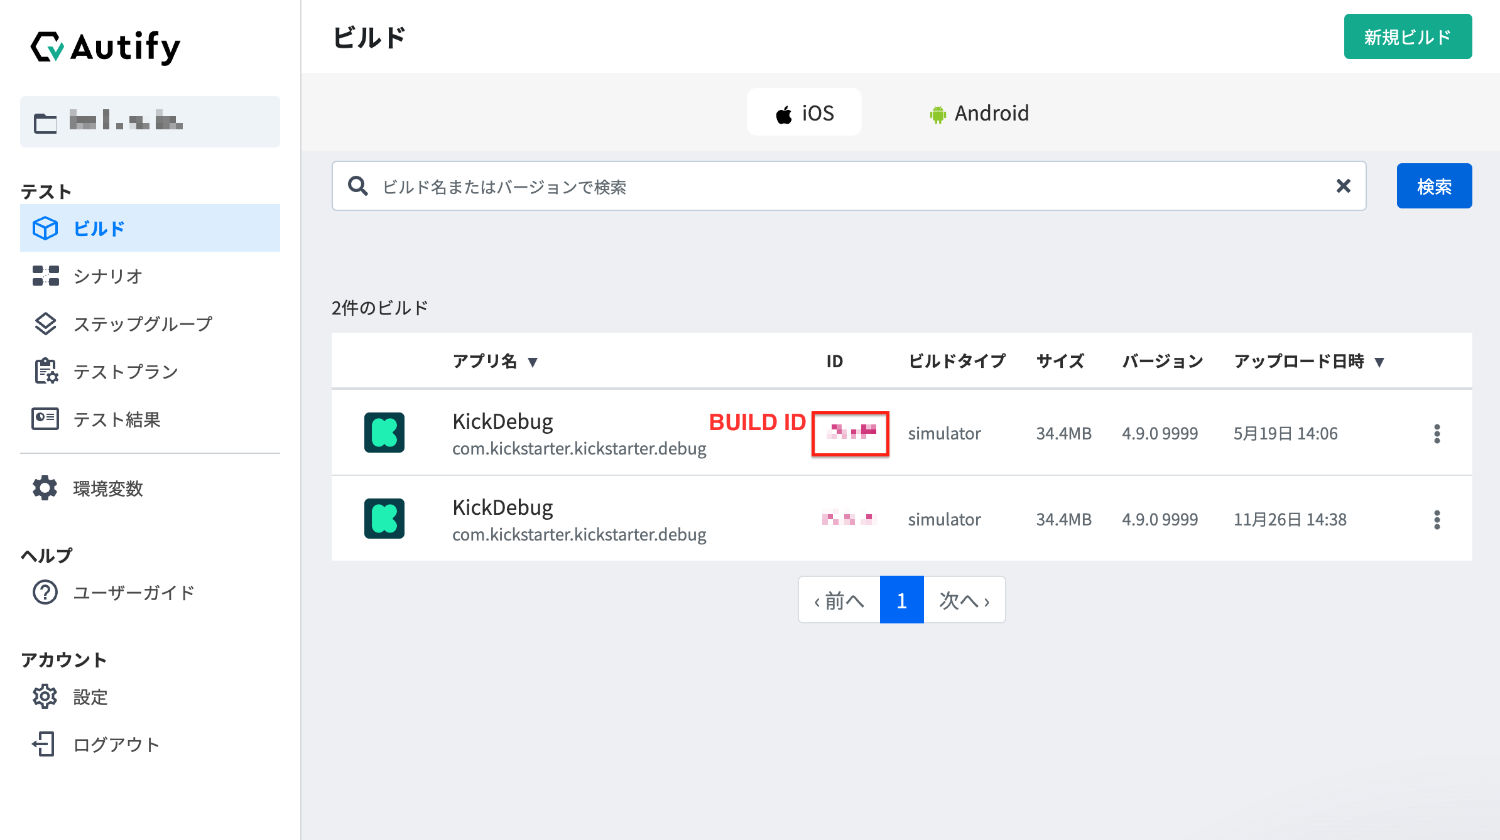Open KickDebug build uploaded 5月19日 14:06

503,421
